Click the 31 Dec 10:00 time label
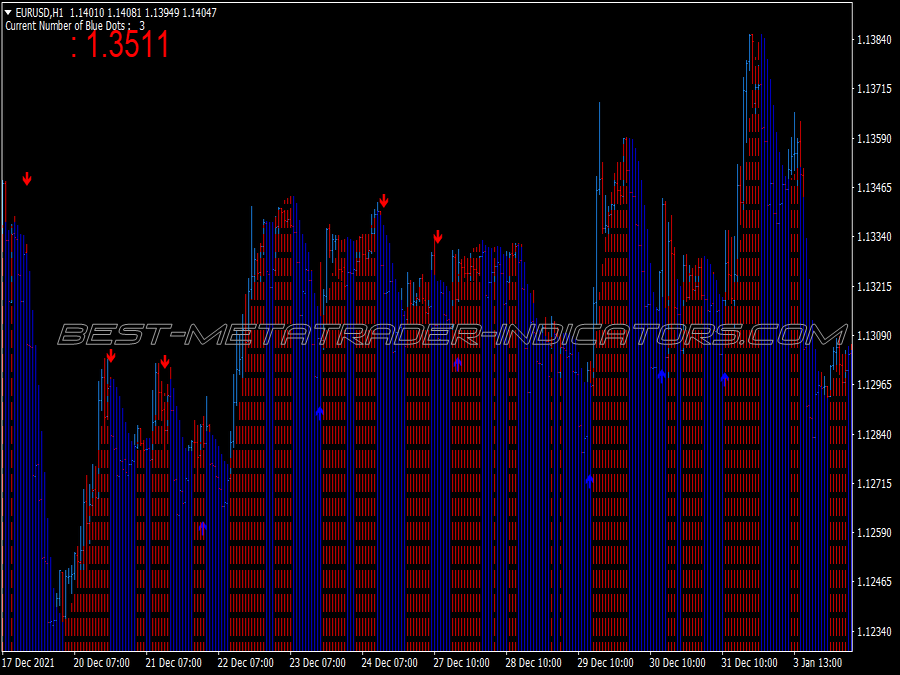Viewport: 900px width, 675px height. point(749,663)
